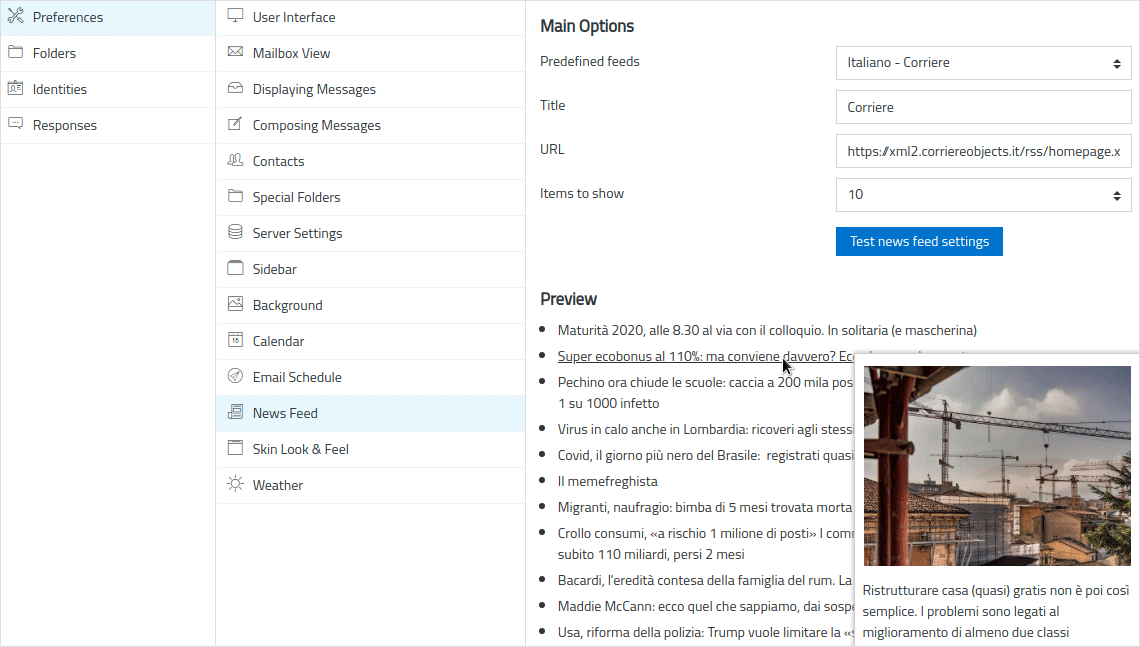Open the Predefined feeds dropdown
The width and height of the screenshot is (1140, 647).
[x=984, y=63]
